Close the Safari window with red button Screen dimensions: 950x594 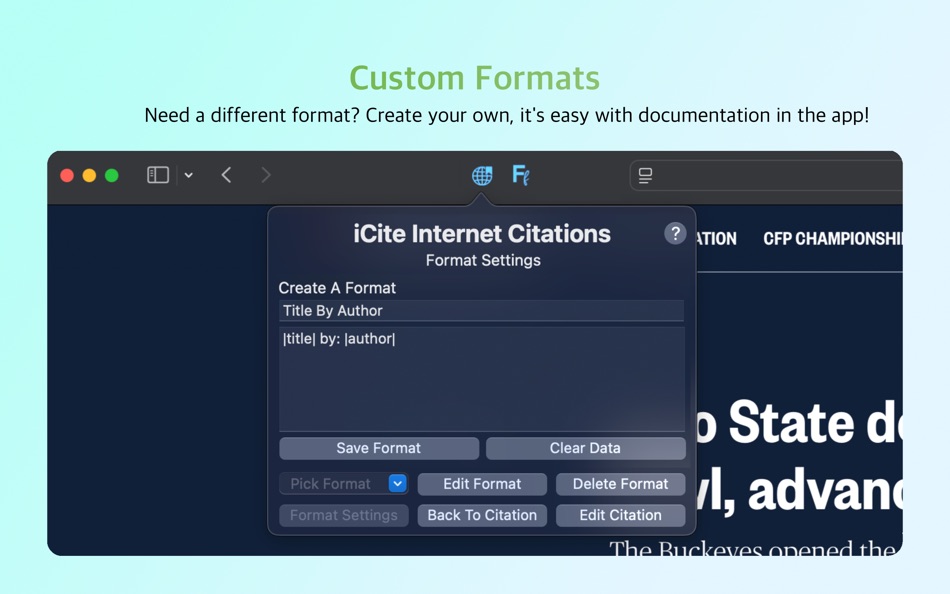coord(67,176)
